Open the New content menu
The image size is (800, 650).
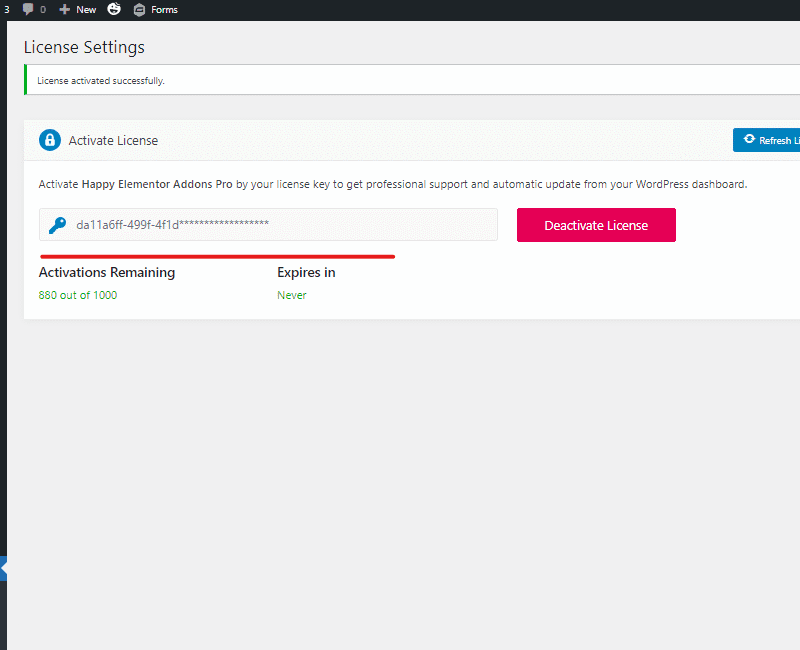[78, 9]
